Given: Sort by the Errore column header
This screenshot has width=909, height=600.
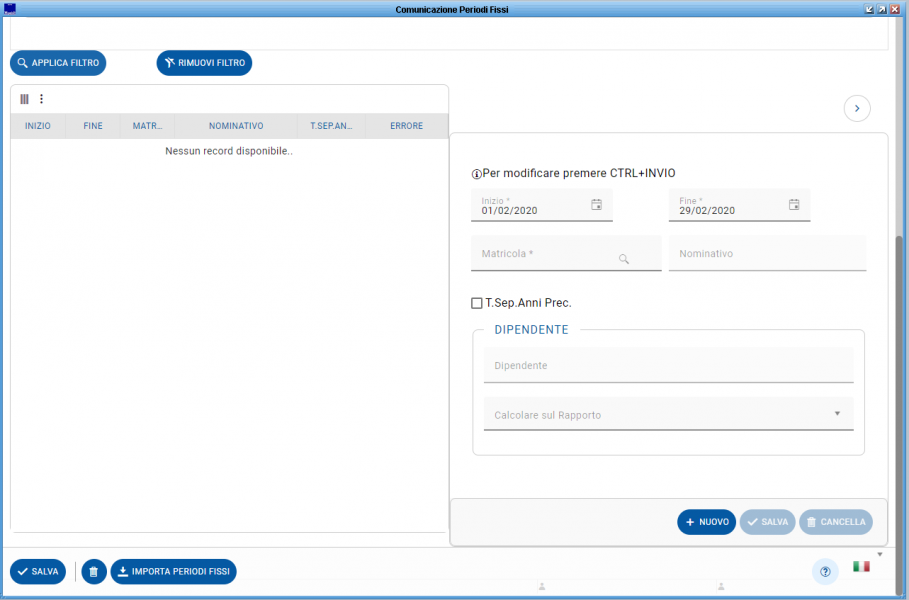Looking at the screenshot, I should 406,126.
